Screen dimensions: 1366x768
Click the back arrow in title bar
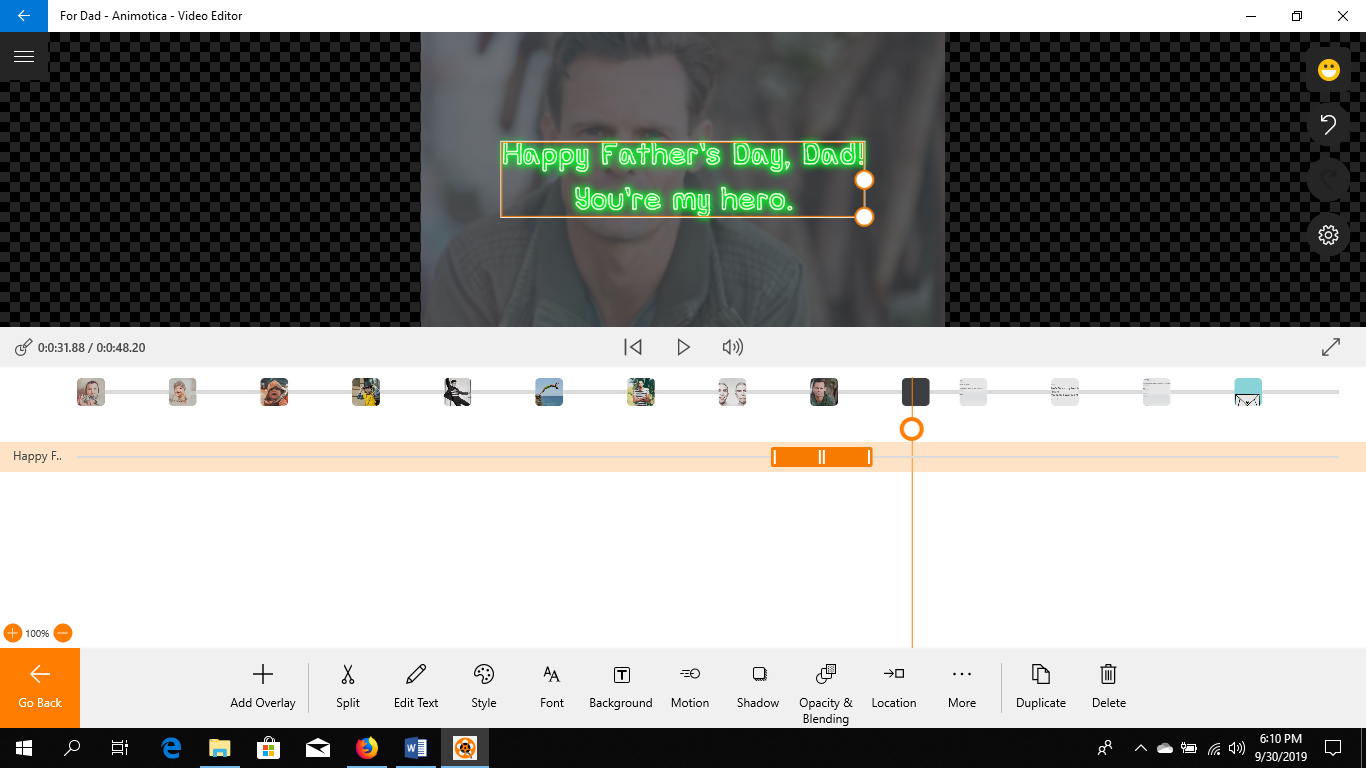click(x=24, y=16)
